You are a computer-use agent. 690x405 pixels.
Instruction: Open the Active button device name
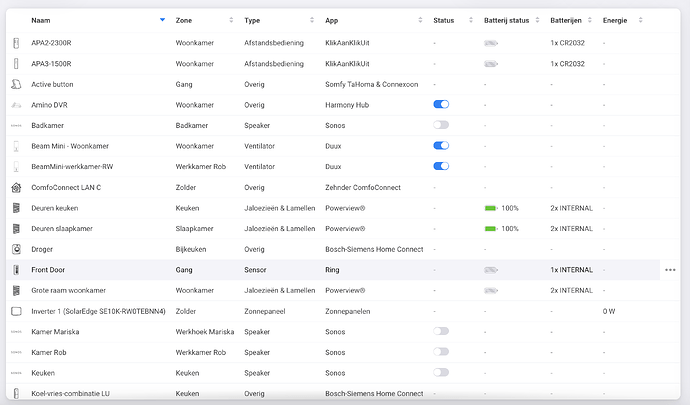pos(52,84)
